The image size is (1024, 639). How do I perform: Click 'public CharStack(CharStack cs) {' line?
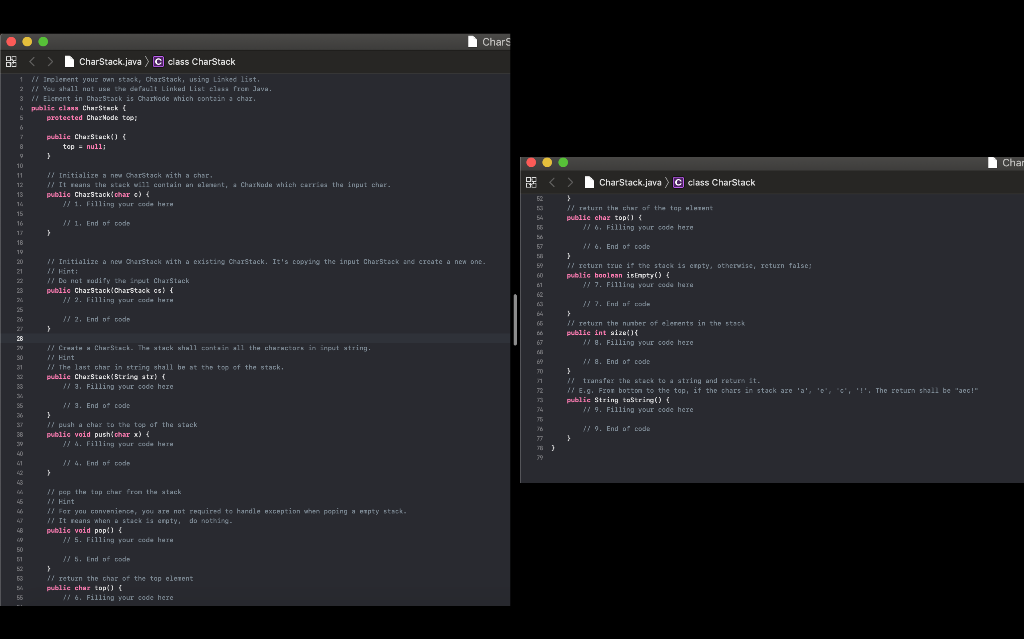pyautogui.click(x=110, y=290)
